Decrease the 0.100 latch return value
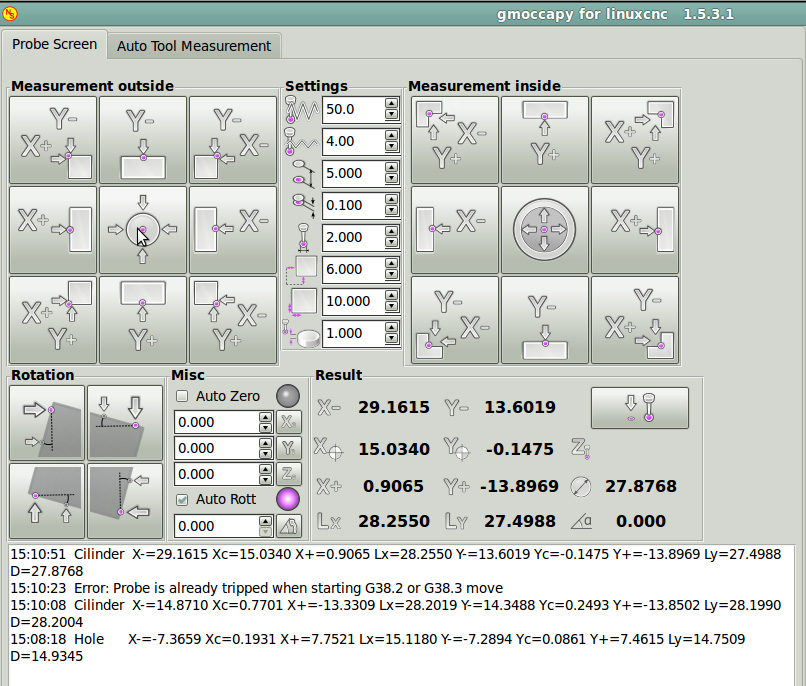 [x=392, y=211]
